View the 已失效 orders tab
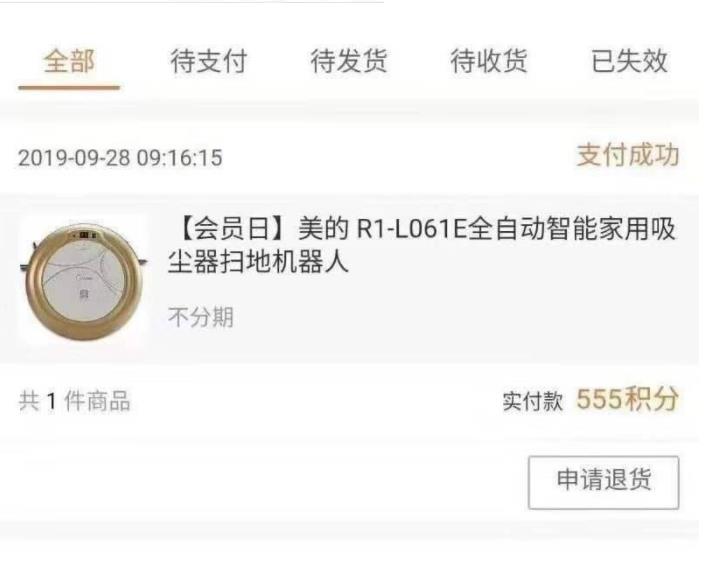Screen dimensions: 705x573 [x=629, y=61]
